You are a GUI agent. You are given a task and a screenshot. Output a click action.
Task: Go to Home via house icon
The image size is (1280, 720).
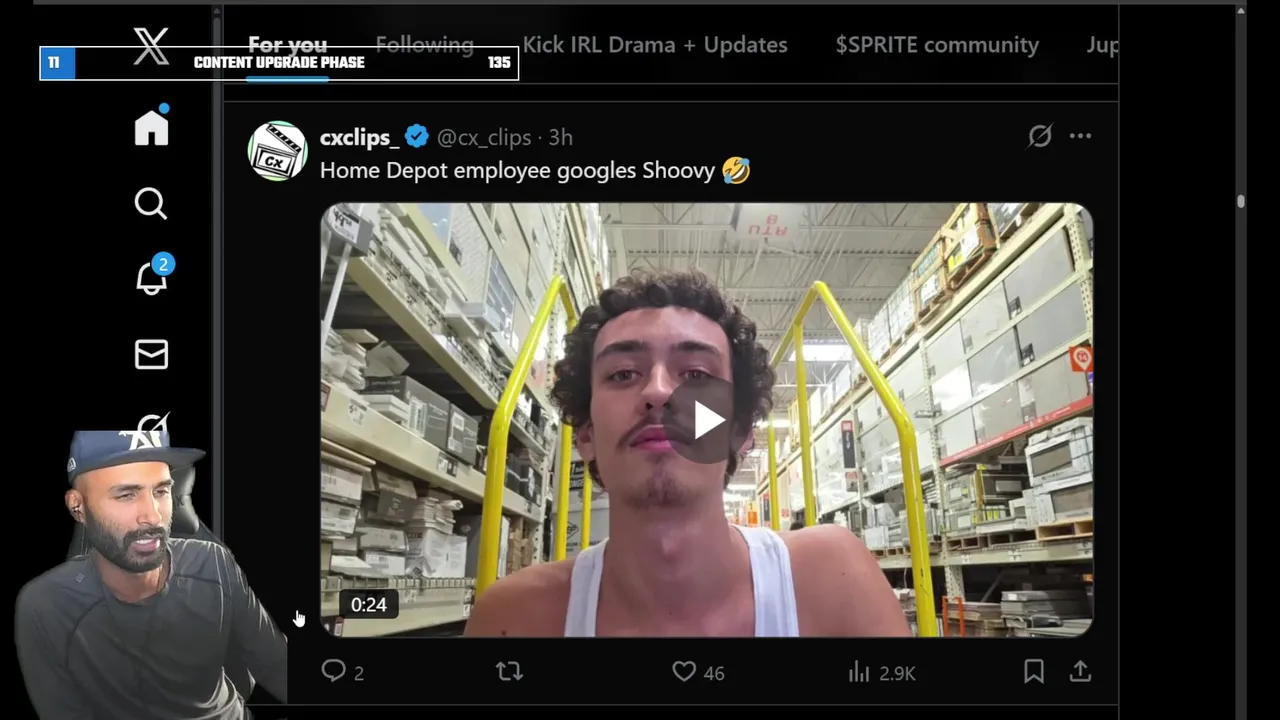(152, 127)
